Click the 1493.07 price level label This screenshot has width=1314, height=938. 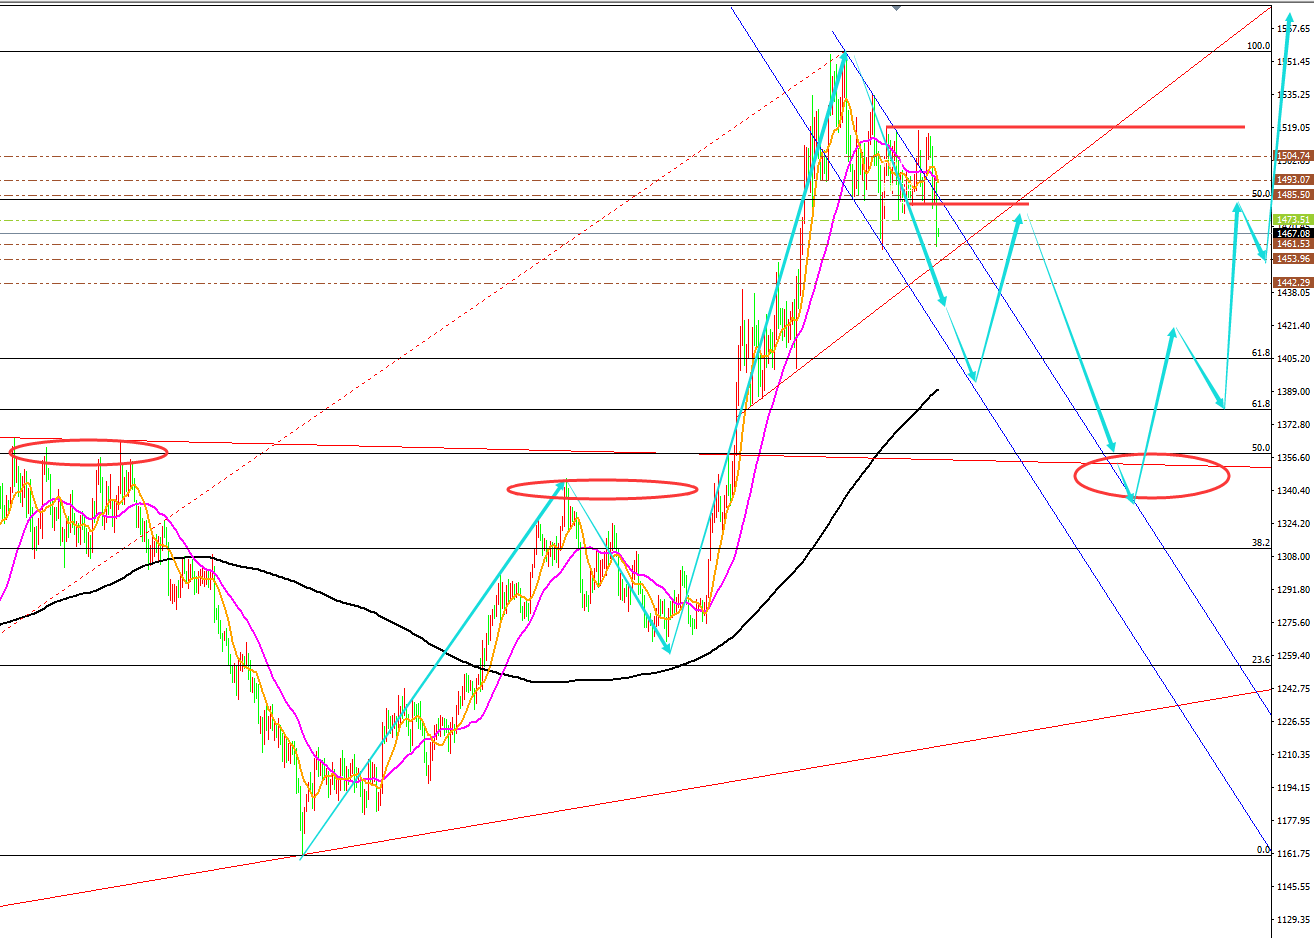click(x=1293, y=180)
